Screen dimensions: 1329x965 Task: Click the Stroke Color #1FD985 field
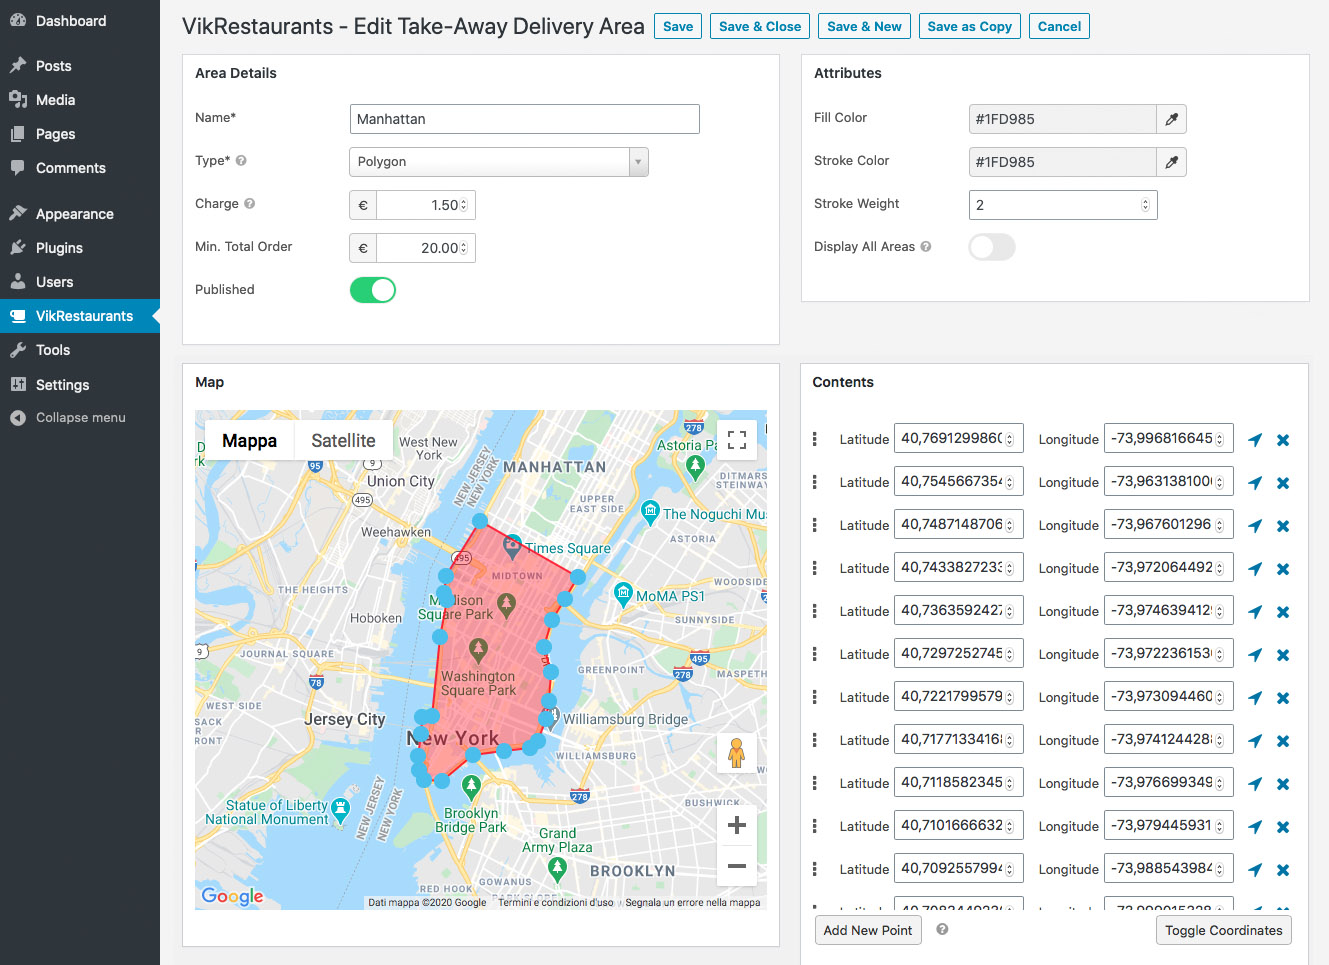coord(1063,162)
